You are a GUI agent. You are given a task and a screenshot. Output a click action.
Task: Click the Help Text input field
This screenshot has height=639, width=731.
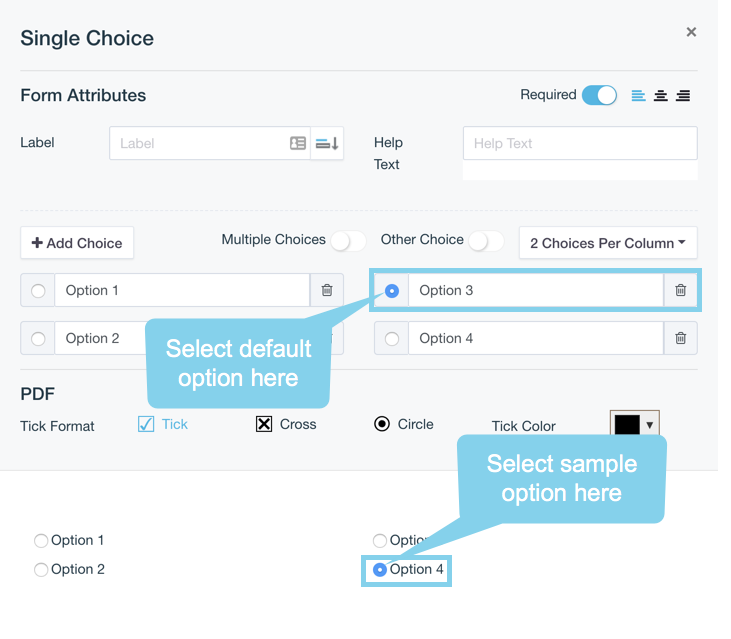pos(580,143)
